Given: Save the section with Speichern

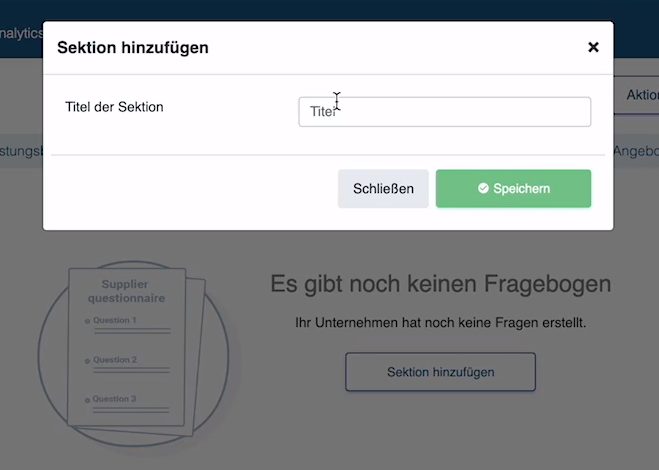Looking at the screenshot, I should tap(513, 188).
